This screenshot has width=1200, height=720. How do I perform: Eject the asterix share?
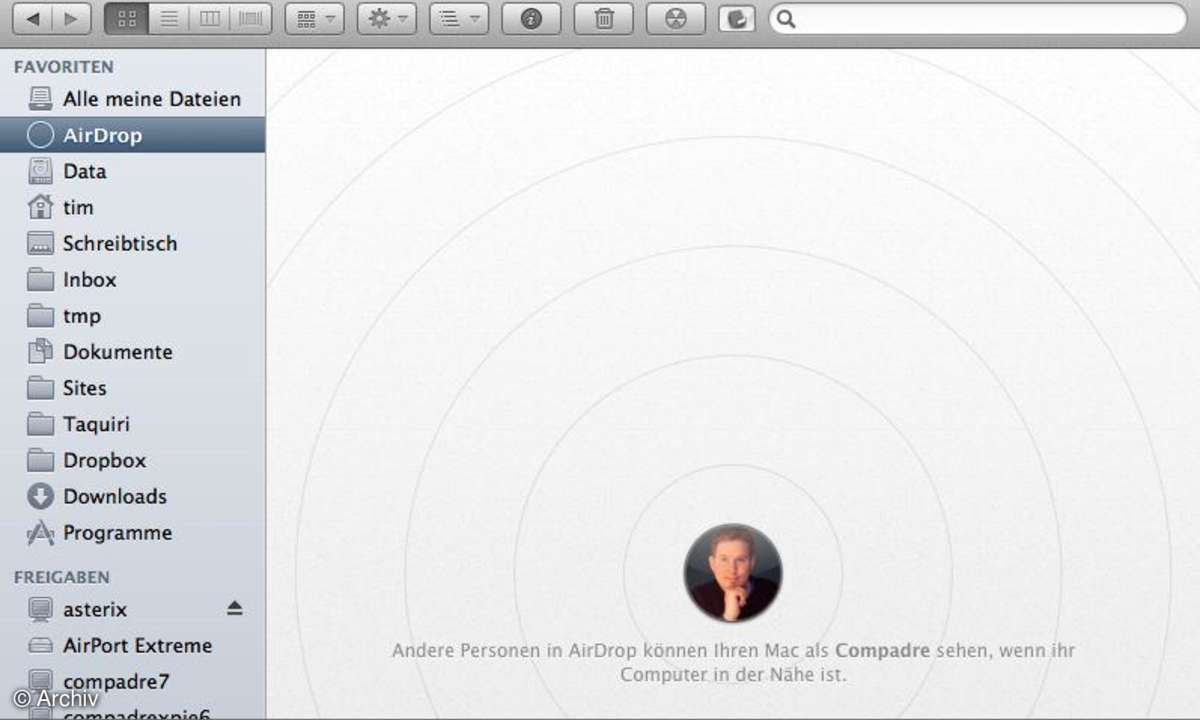pyautogui.click(x=234, y=608)
